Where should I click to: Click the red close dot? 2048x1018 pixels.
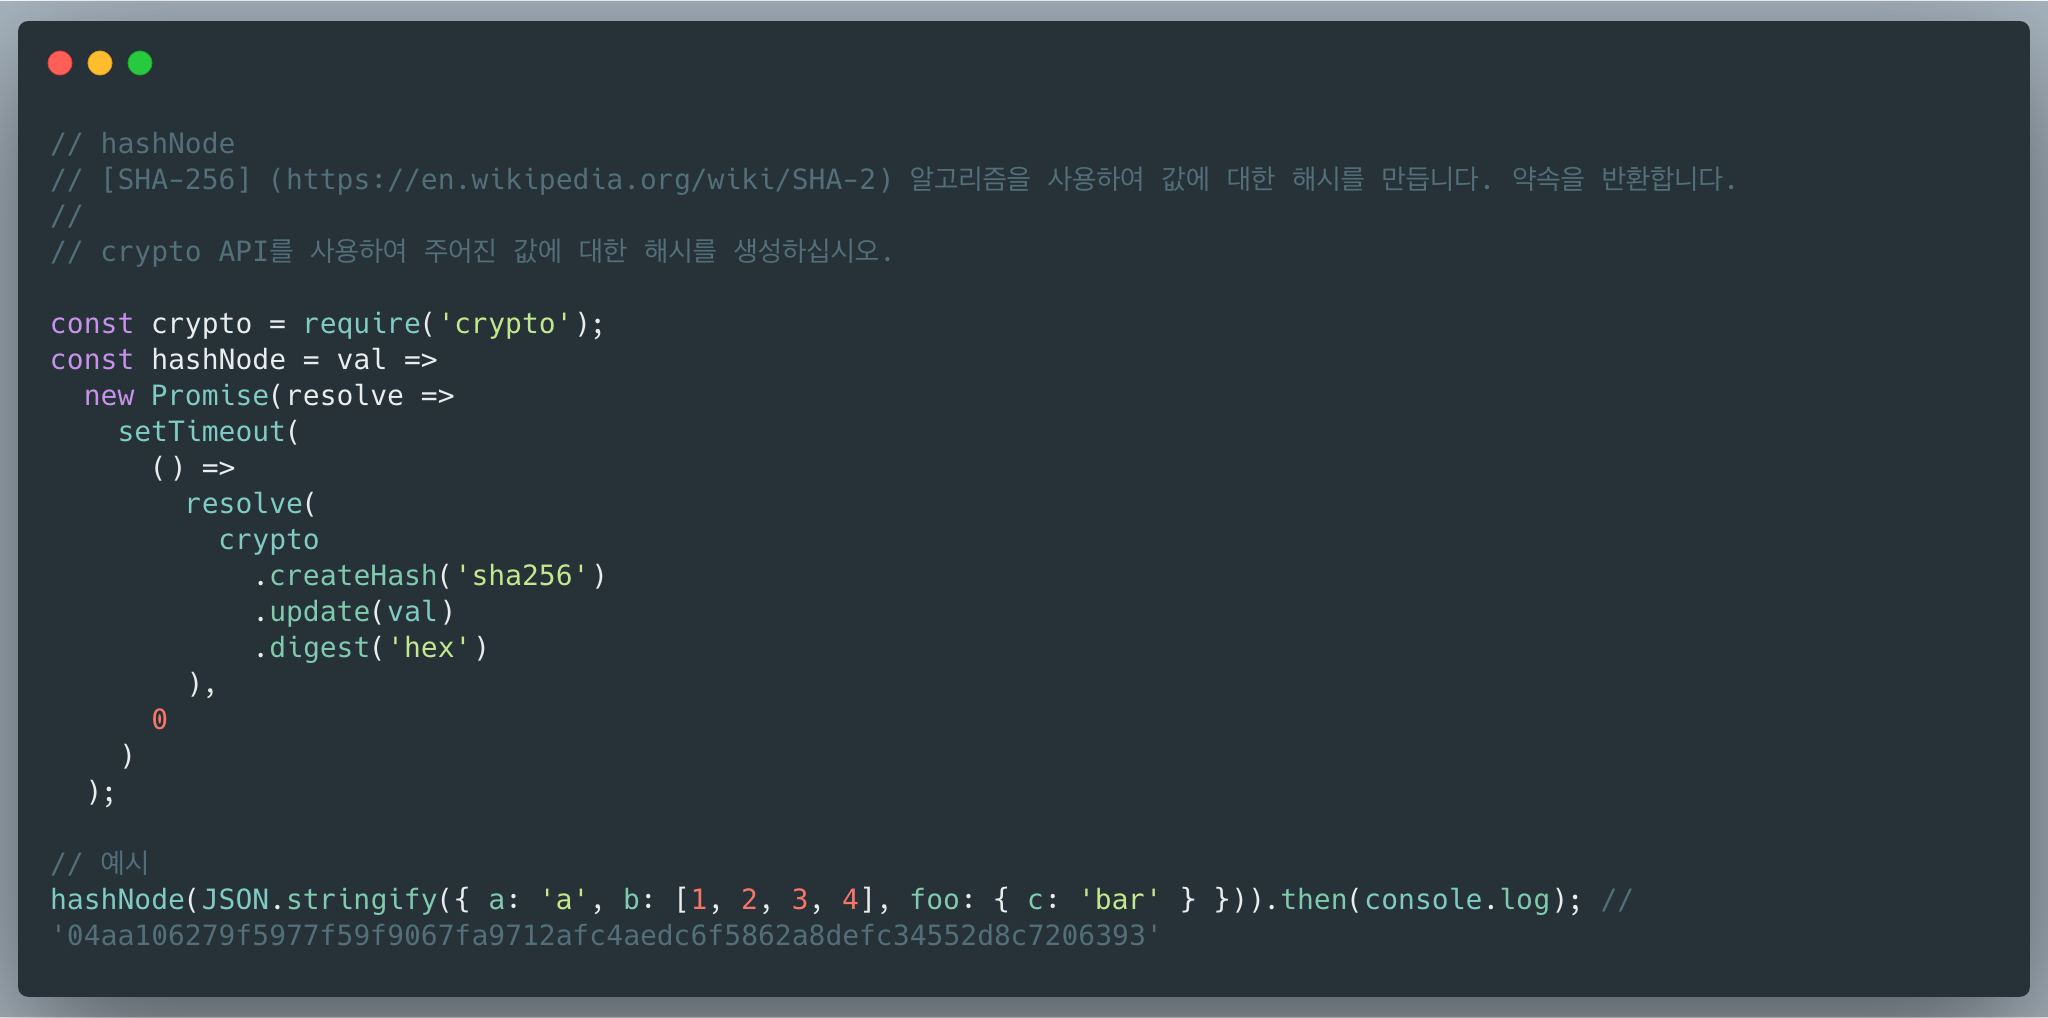click(x=60, y=63)
